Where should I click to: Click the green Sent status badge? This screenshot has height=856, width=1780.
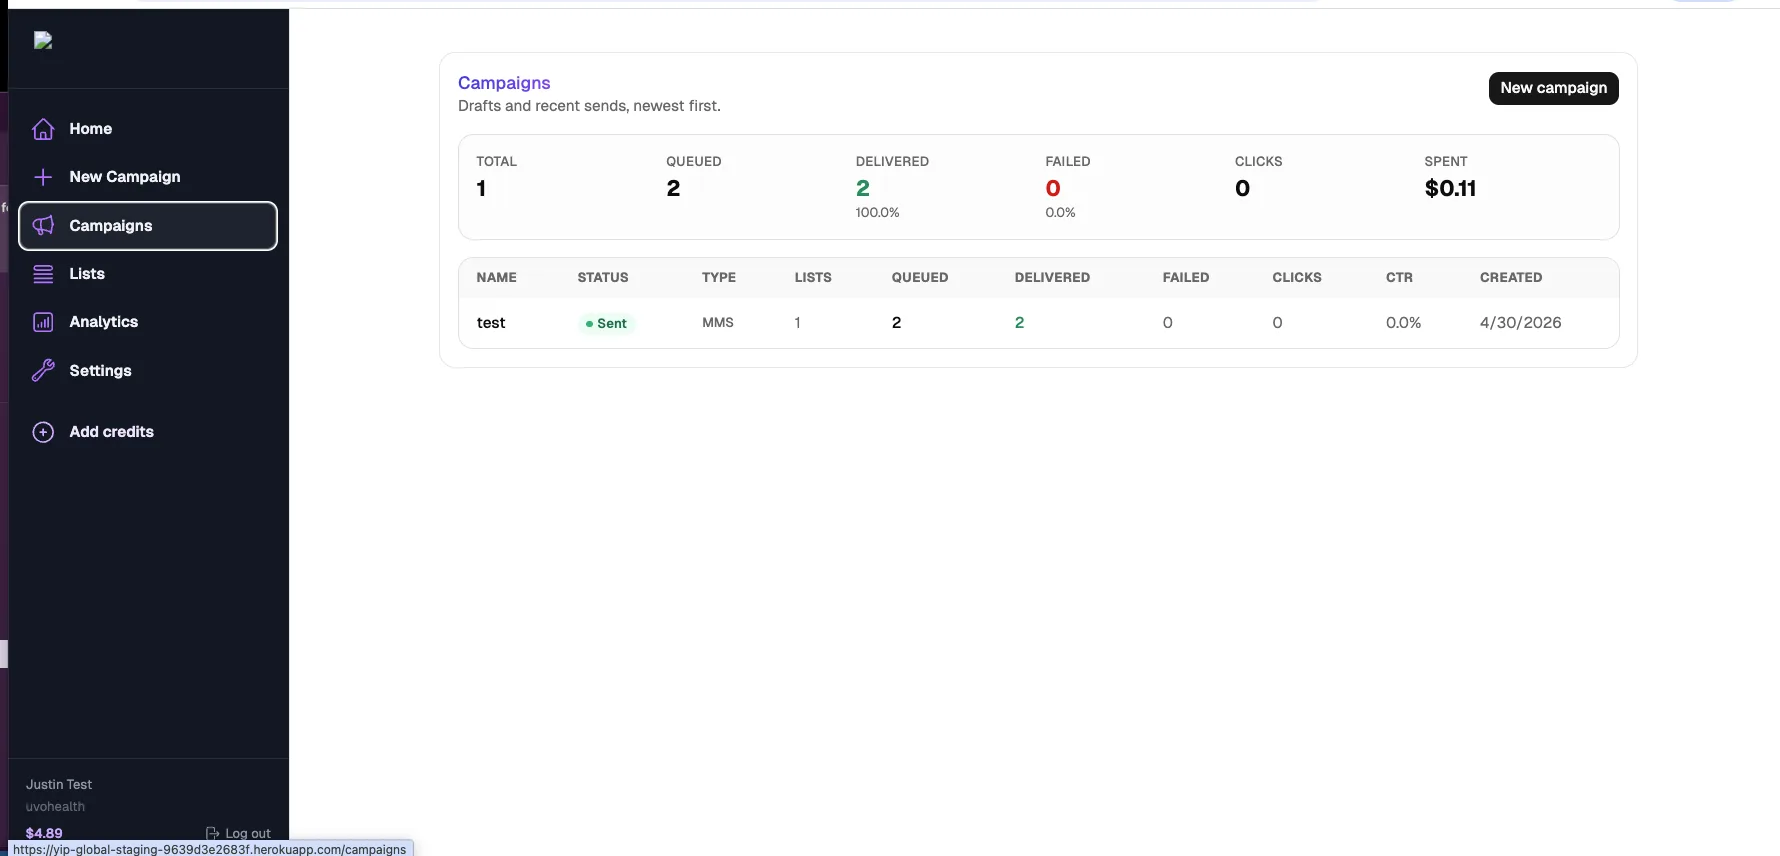[x=606, y=323]
